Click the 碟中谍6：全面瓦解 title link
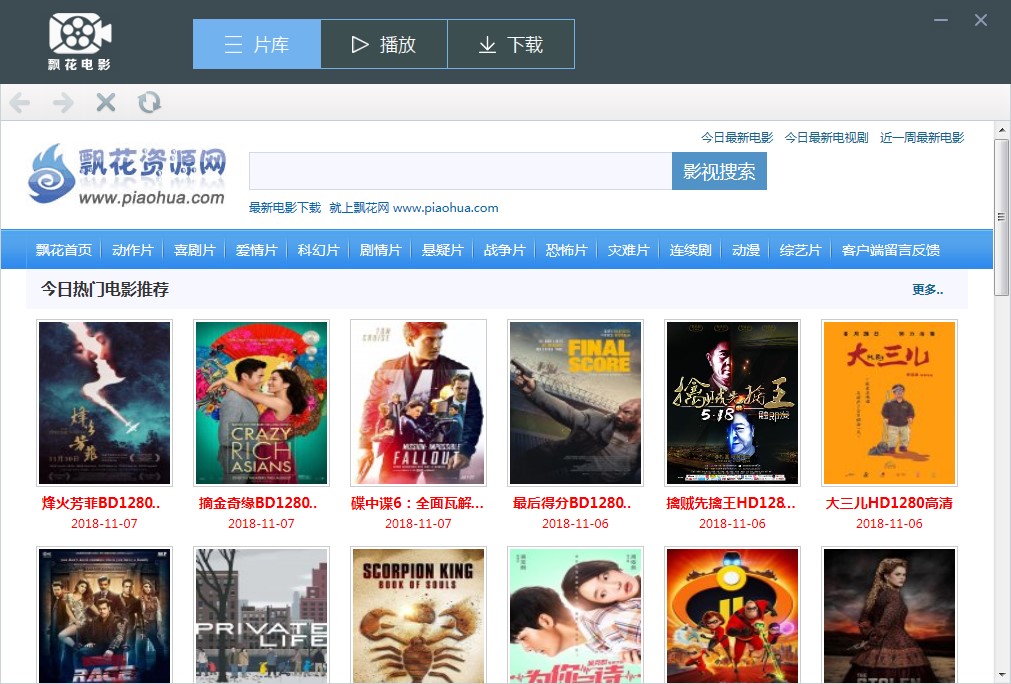 click(417, 503)
